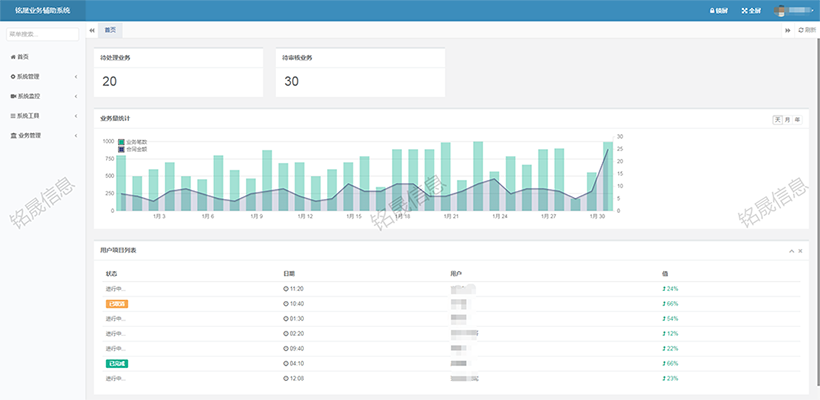Click the green 已完成 status badge
The height and width of the screenshot is (400, 820).
(117, 363)
